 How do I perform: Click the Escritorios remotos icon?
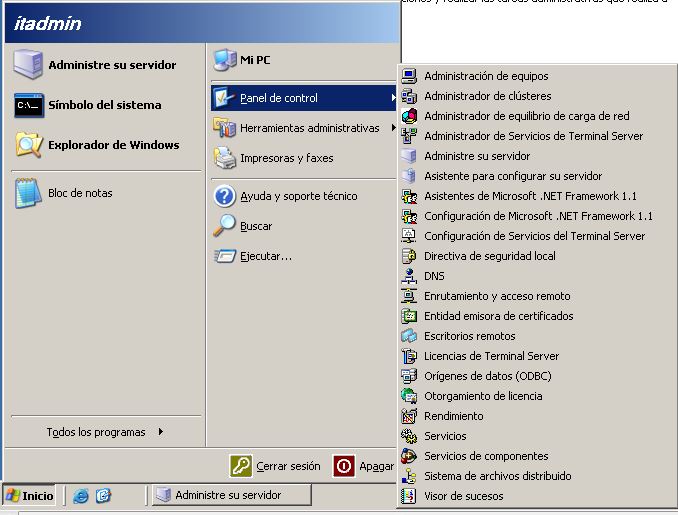click(x=409, y=336)
